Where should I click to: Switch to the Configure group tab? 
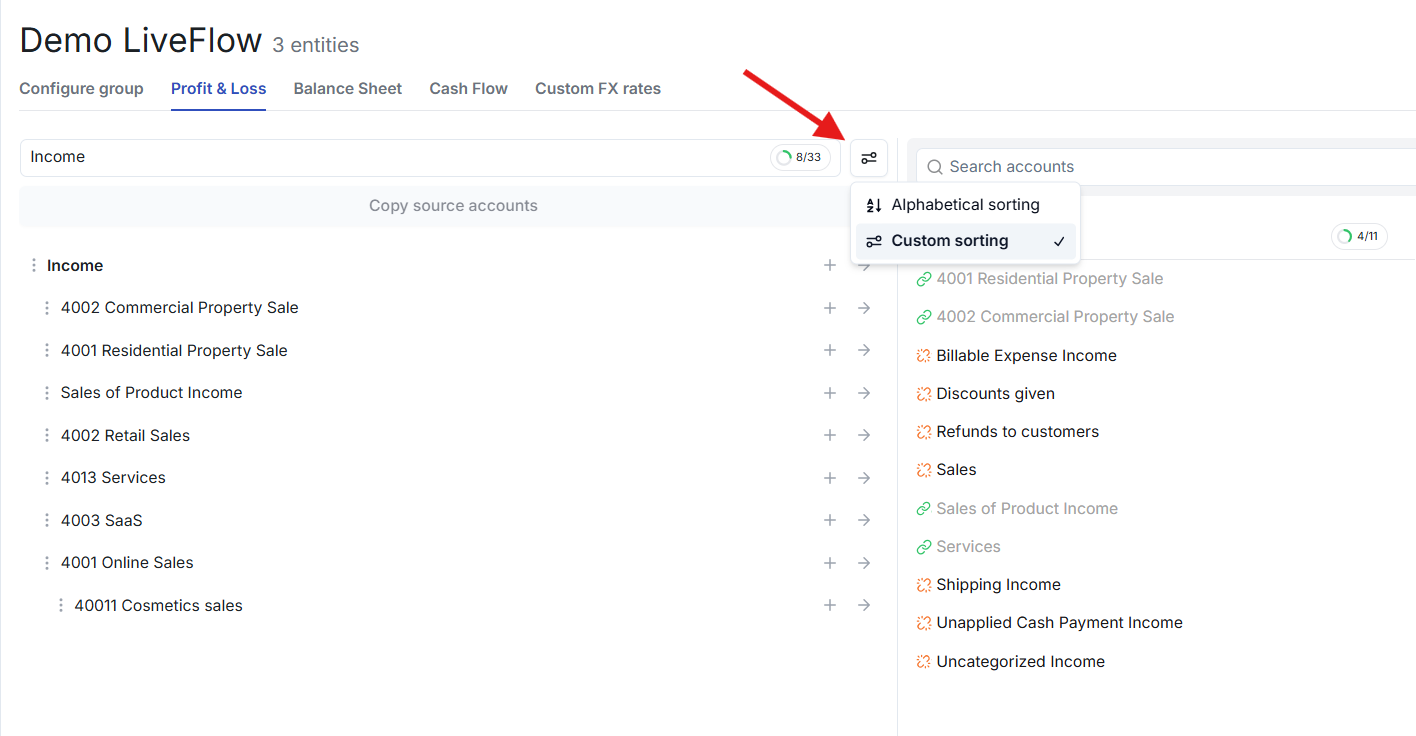(81, 89)
